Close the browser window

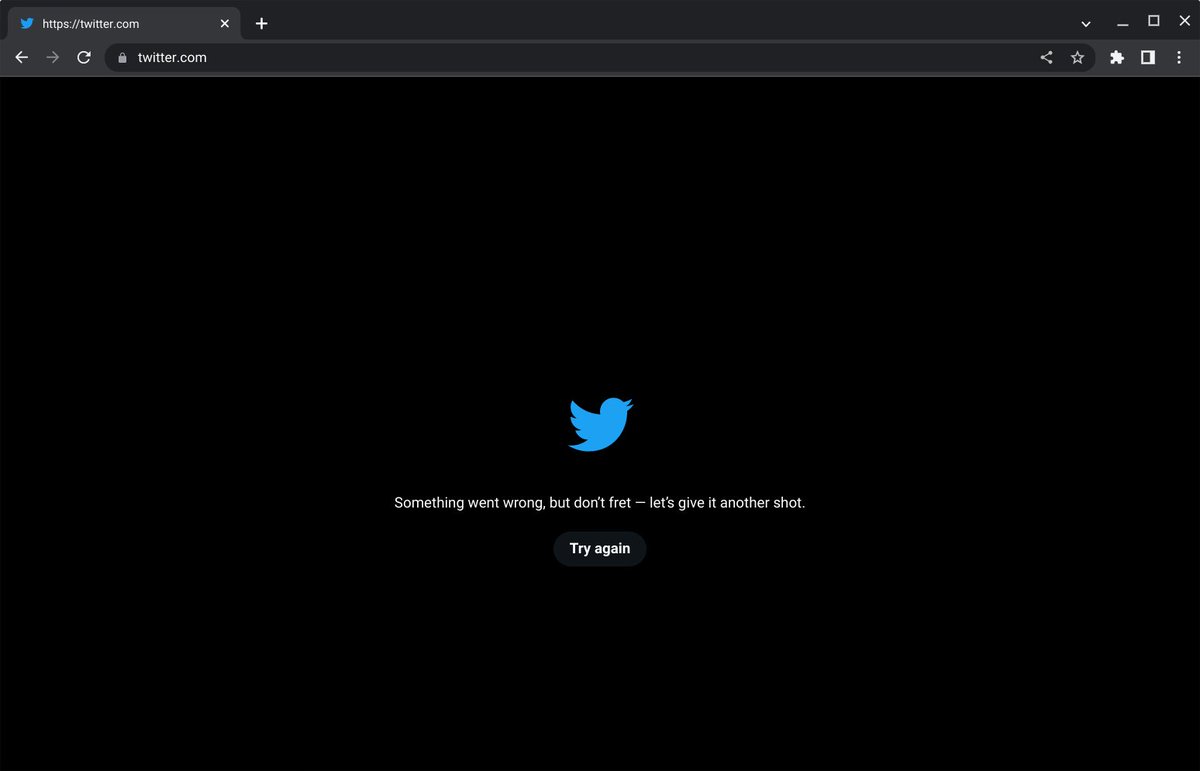[x=1184, y=21]
